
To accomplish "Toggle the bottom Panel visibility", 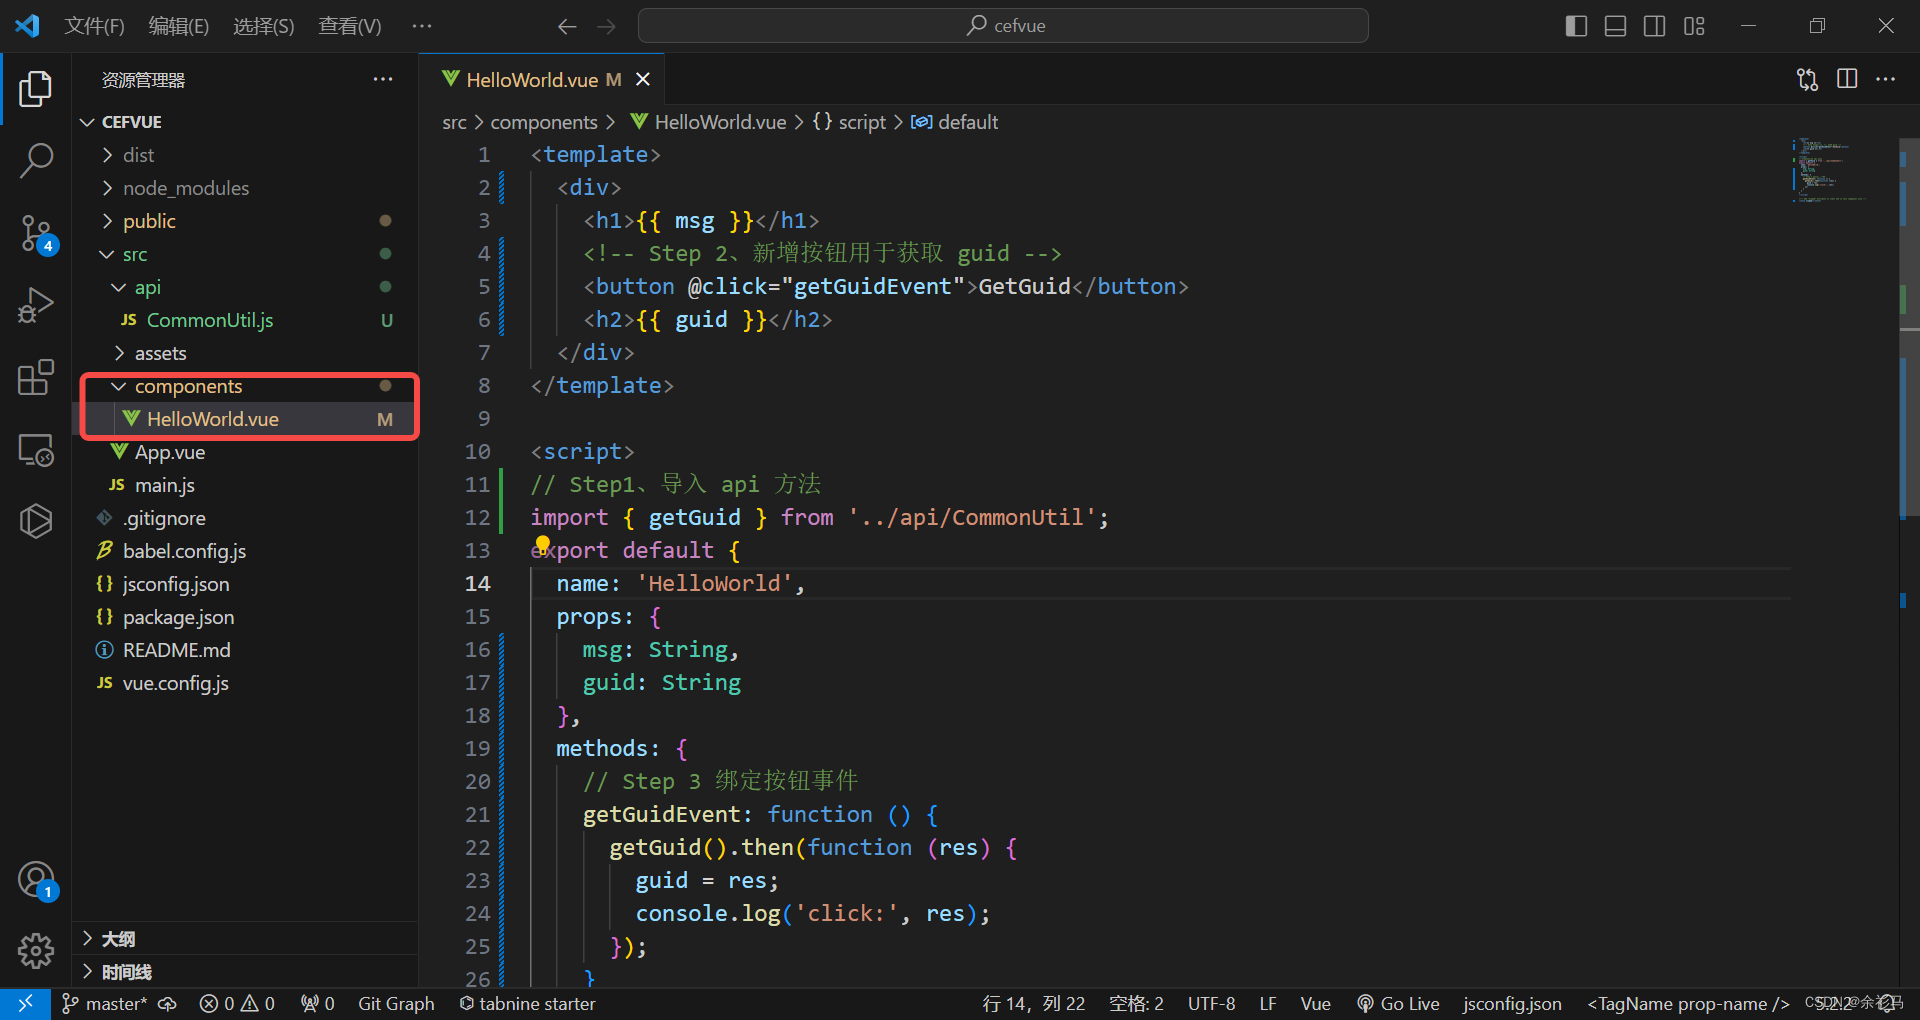I will (x=1615, y=26).
